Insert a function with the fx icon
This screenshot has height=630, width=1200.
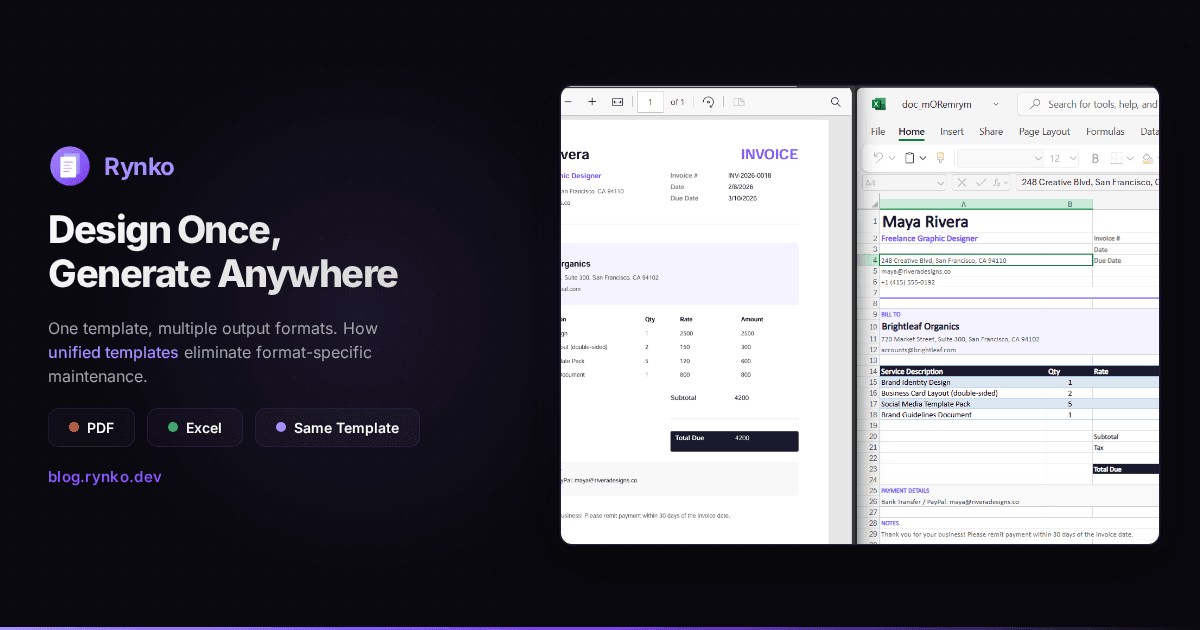pyautogui.click(x=997, y=182)
